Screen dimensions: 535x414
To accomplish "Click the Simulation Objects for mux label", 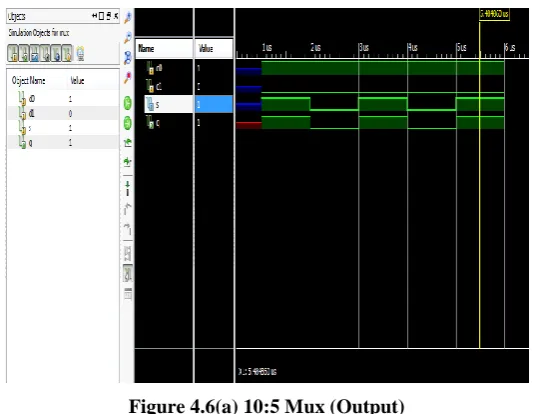I will (x=39, y=33).
